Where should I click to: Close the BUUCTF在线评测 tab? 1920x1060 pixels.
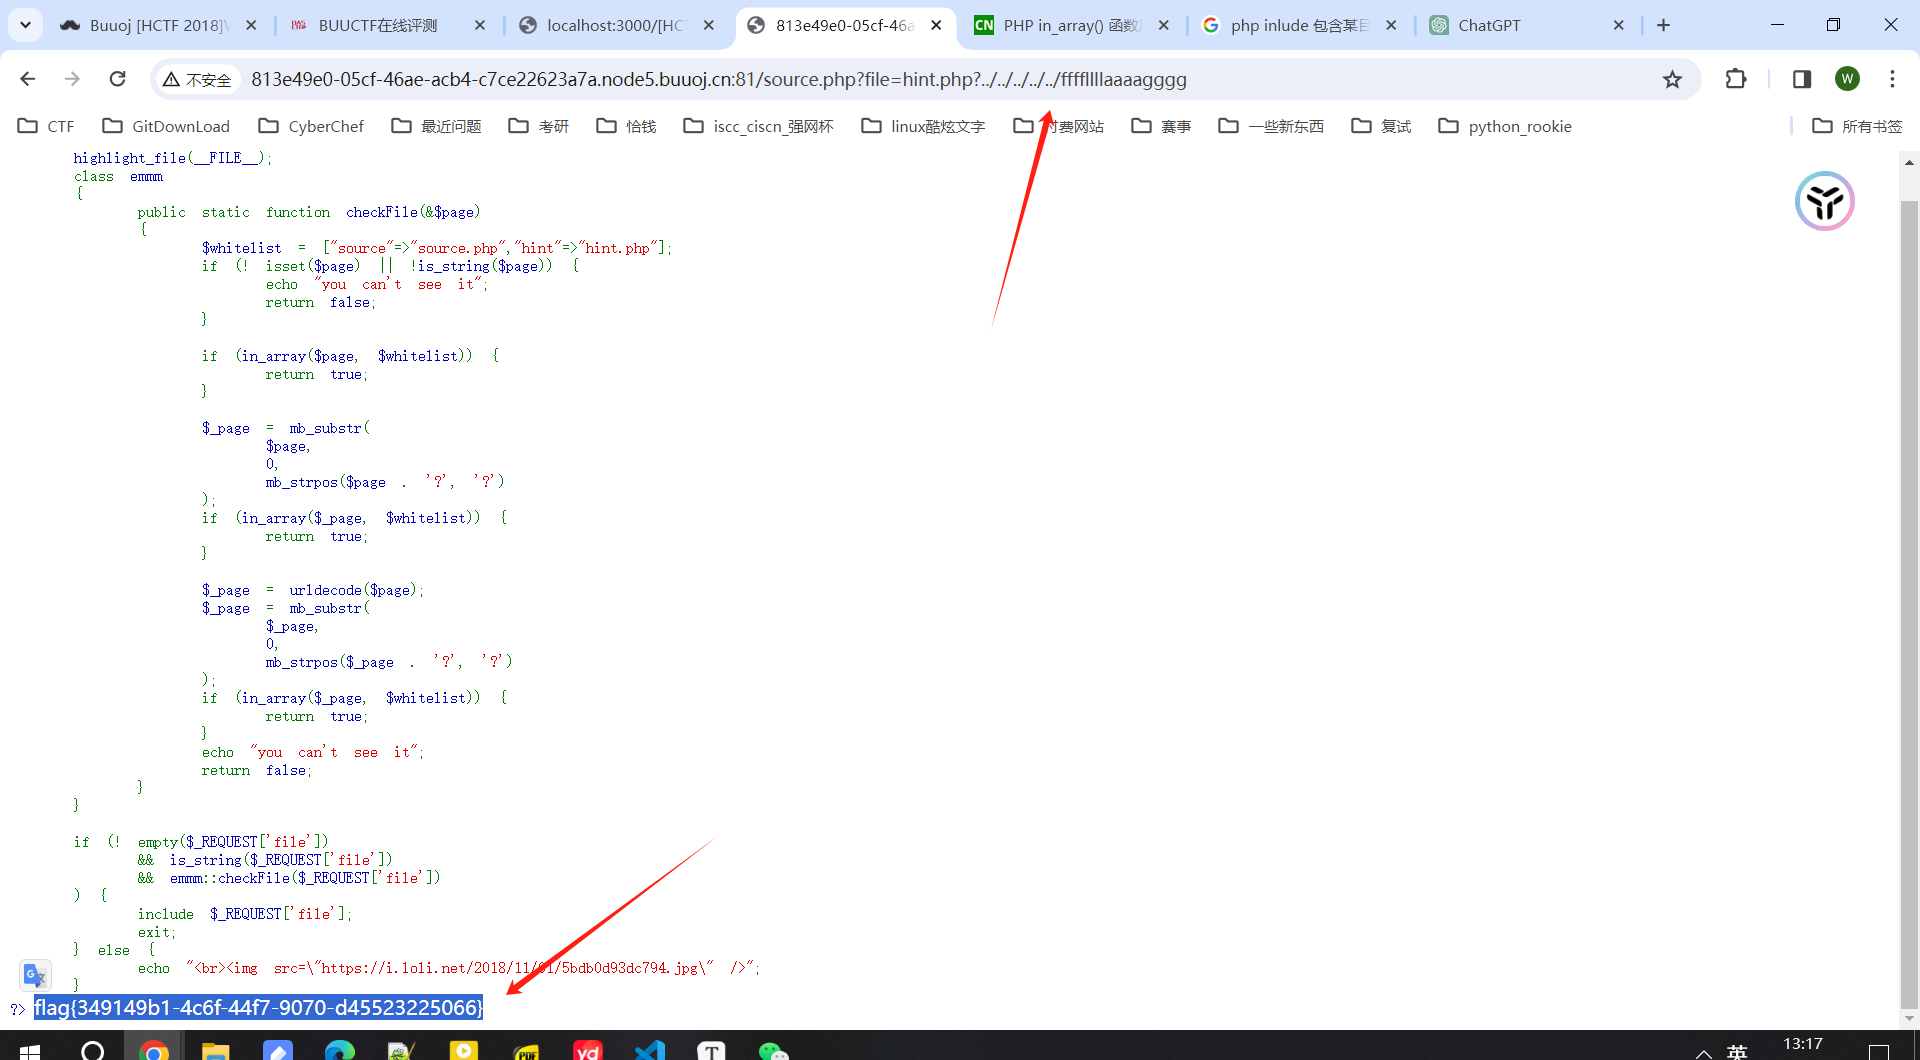click(x=480, y=25)
